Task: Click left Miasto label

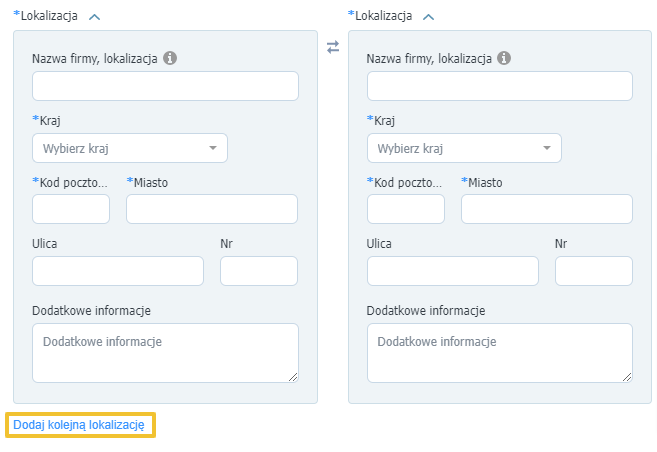Action: point(151,183)
